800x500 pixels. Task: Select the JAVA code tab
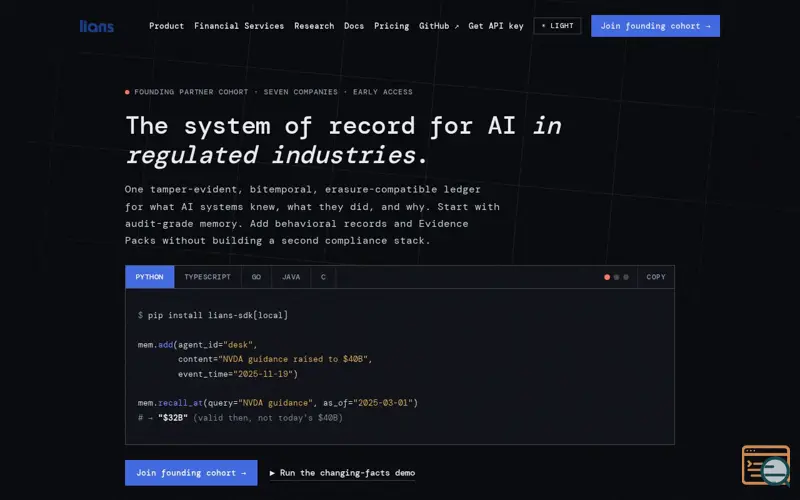pyautogui.click(x=291, y=277)
